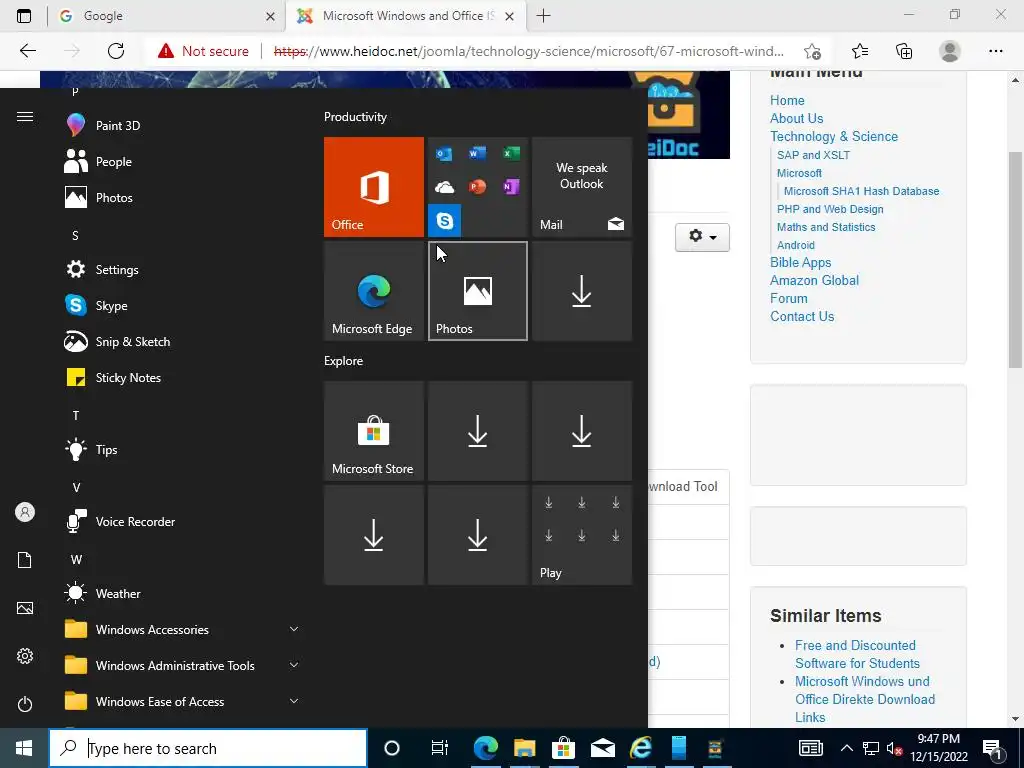Open Free and Discounted Software for Students
This screenshot has width=1024, height=768.
[857, 654]
